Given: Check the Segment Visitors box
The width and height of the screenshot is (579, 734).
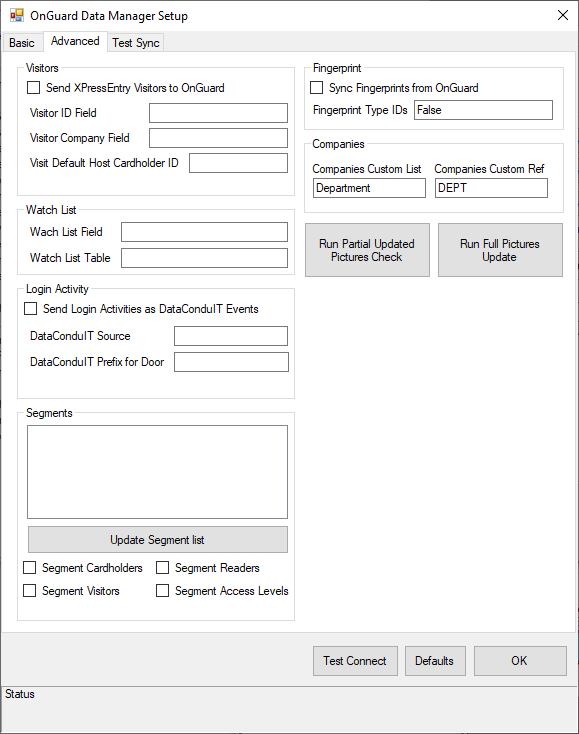Looking at the screenshot, I should (30, 590).
